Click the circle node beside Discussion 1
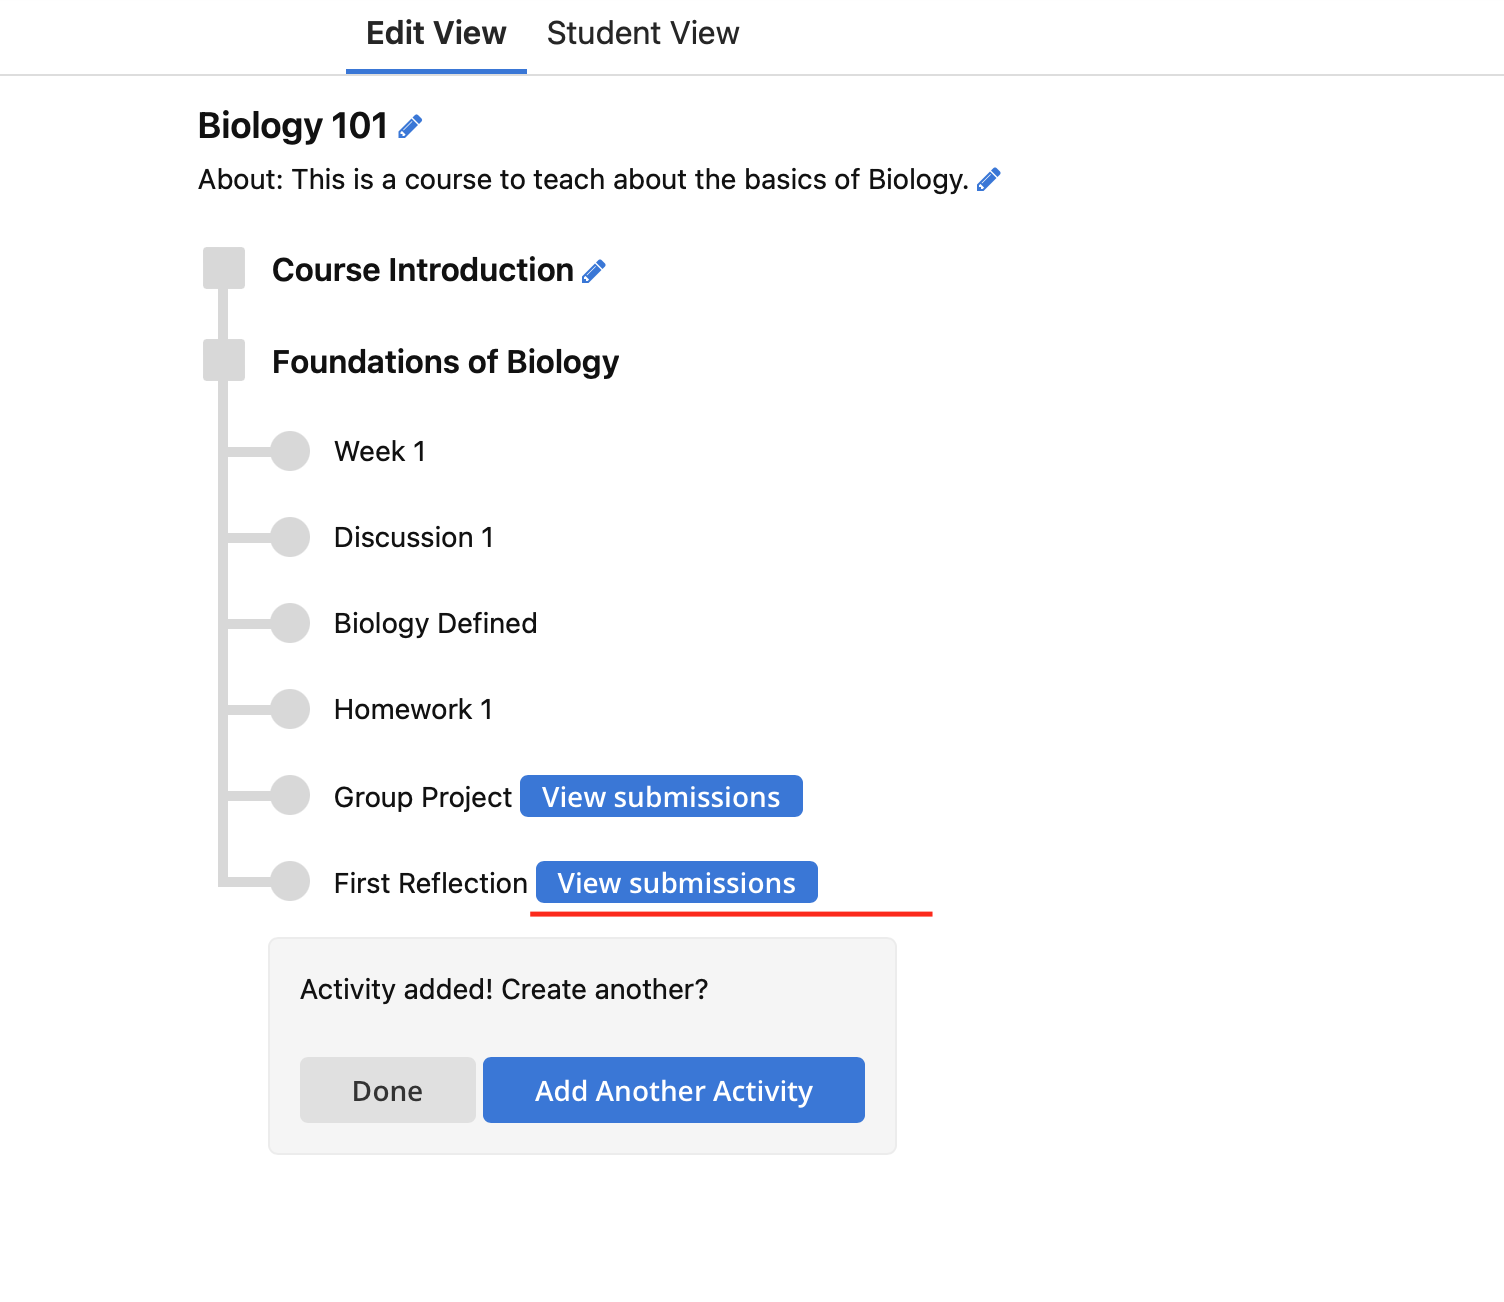The height and width of the screenshot is (1302, 1504). [x=290, y=537]
